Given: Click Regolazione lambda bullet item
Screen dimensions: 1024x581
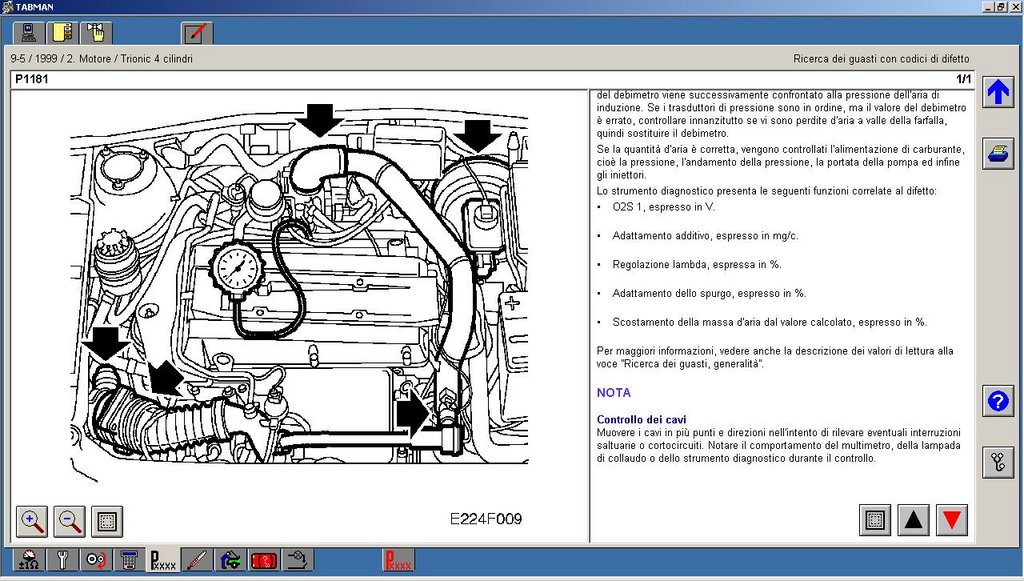Looking at the screenshot, I should 697,264.
